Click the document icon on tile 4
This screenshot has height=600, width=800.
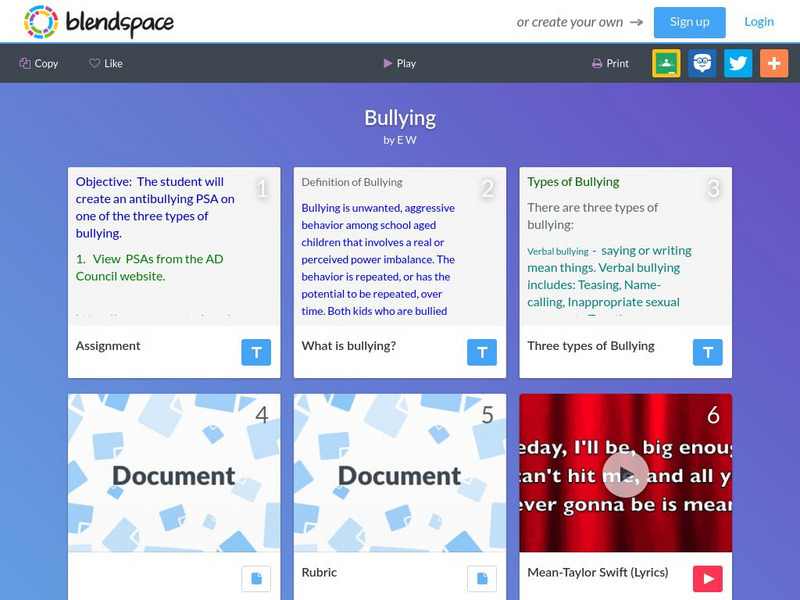click(254, 578)
